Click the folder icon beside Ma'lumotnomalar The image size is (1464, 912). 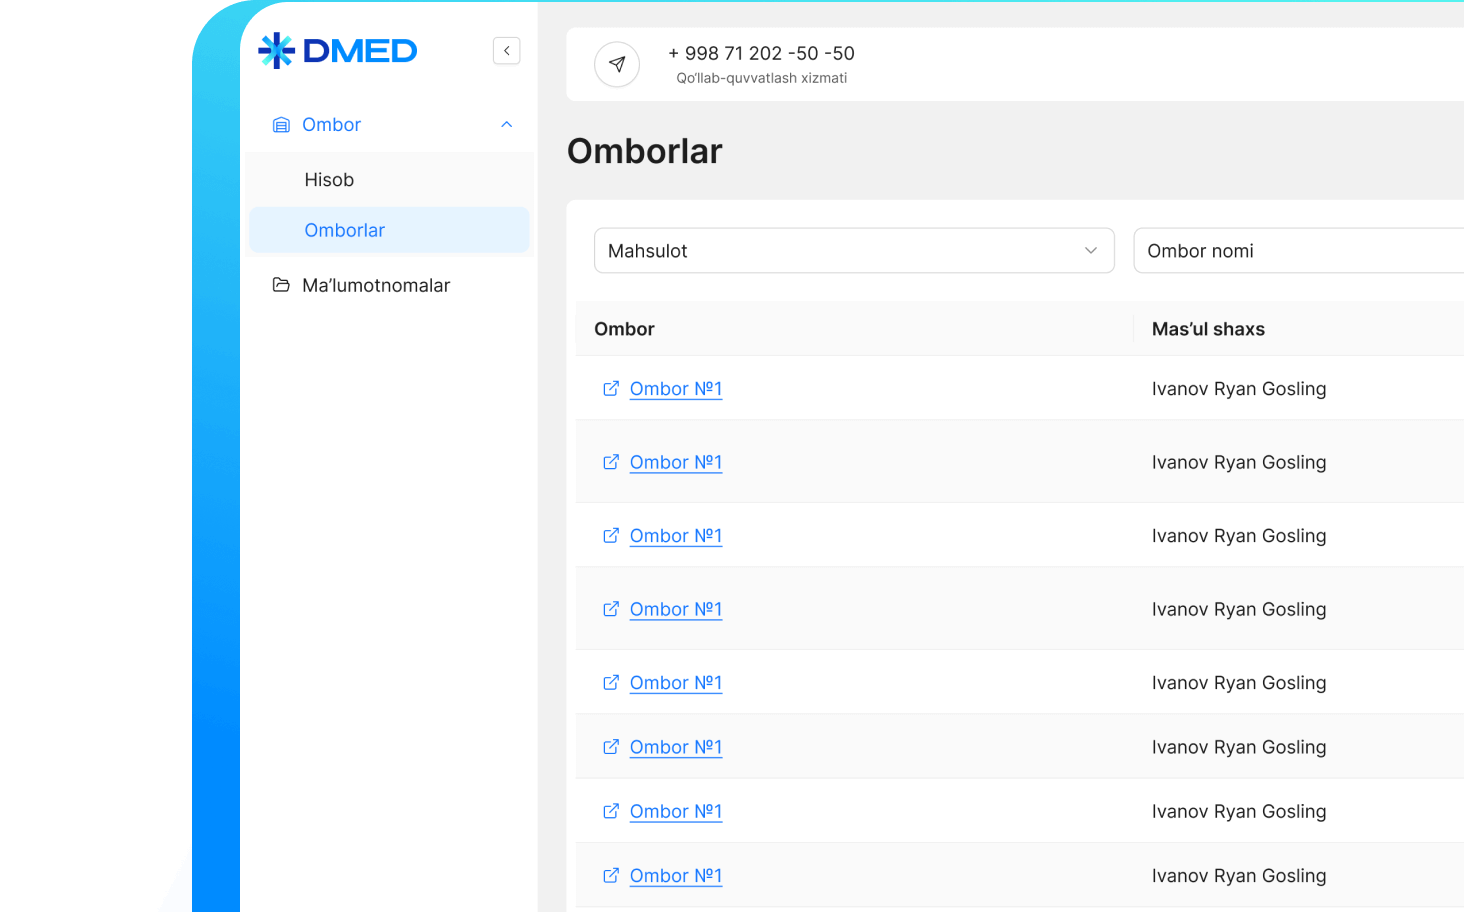(x=282, y=285)
